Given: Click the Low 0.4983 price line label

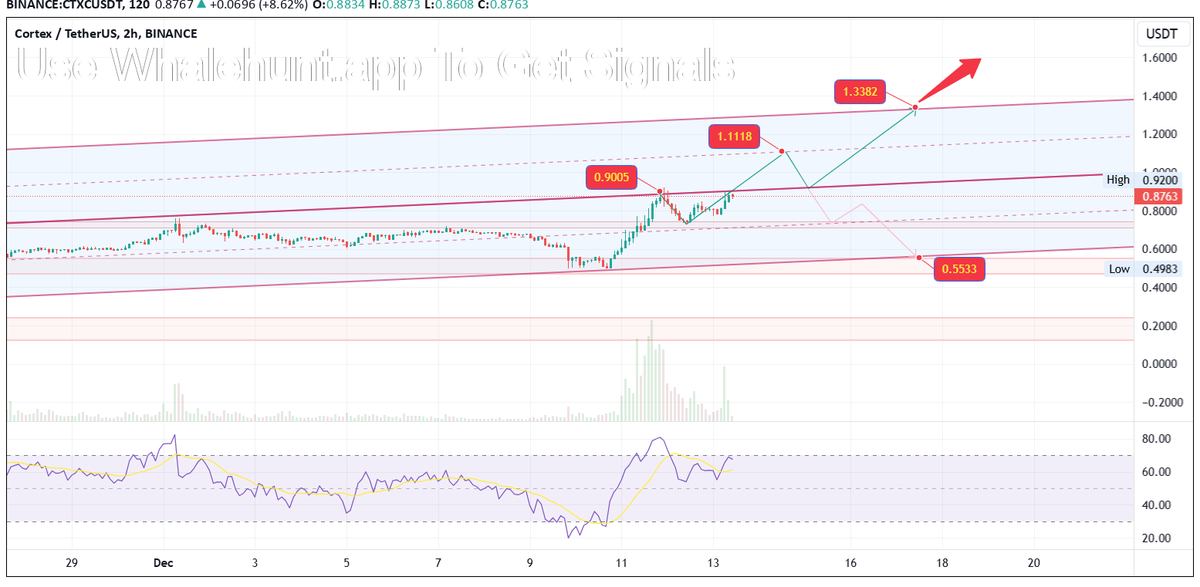Looking at the screenshot, I should (x=1144, y=269).
